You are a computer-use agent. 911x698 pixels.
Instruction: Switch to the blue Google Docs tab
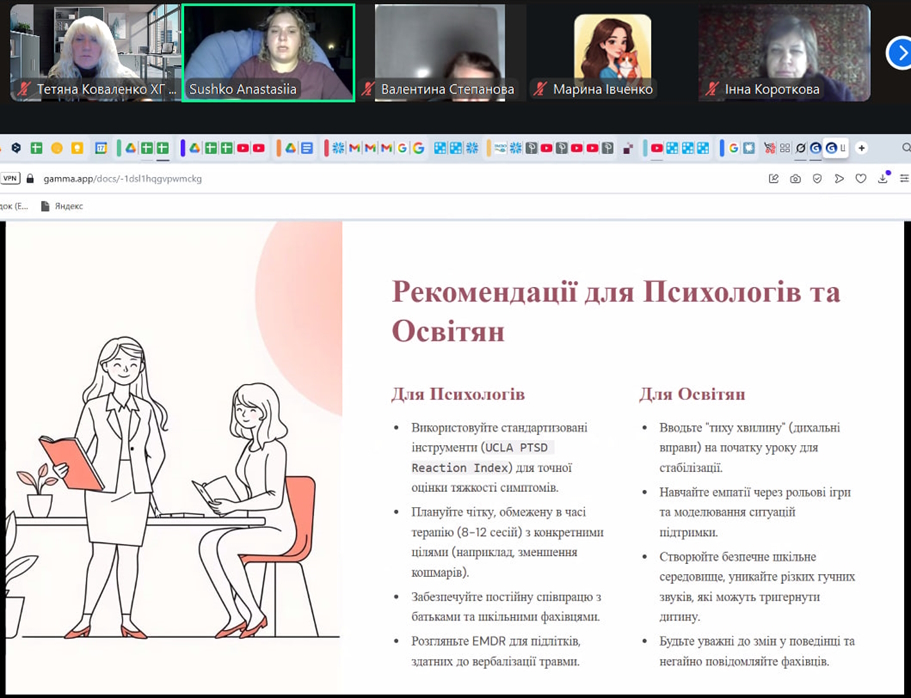pos(307,148)
